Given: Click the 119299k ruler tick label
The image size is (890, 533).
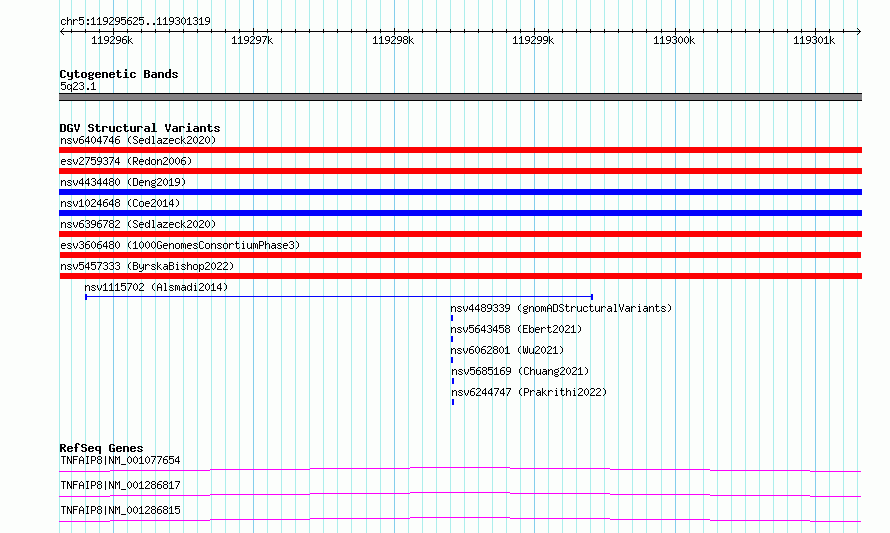Looking at the screenshot, I should (533, 40).
